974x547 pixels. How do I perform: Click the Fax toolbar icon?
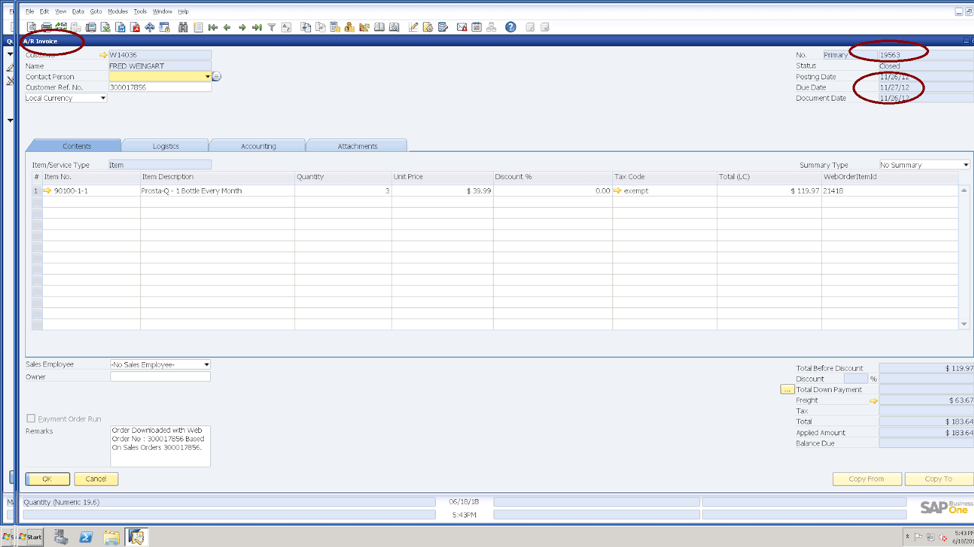pyautogui.click(x=91, y=27)
